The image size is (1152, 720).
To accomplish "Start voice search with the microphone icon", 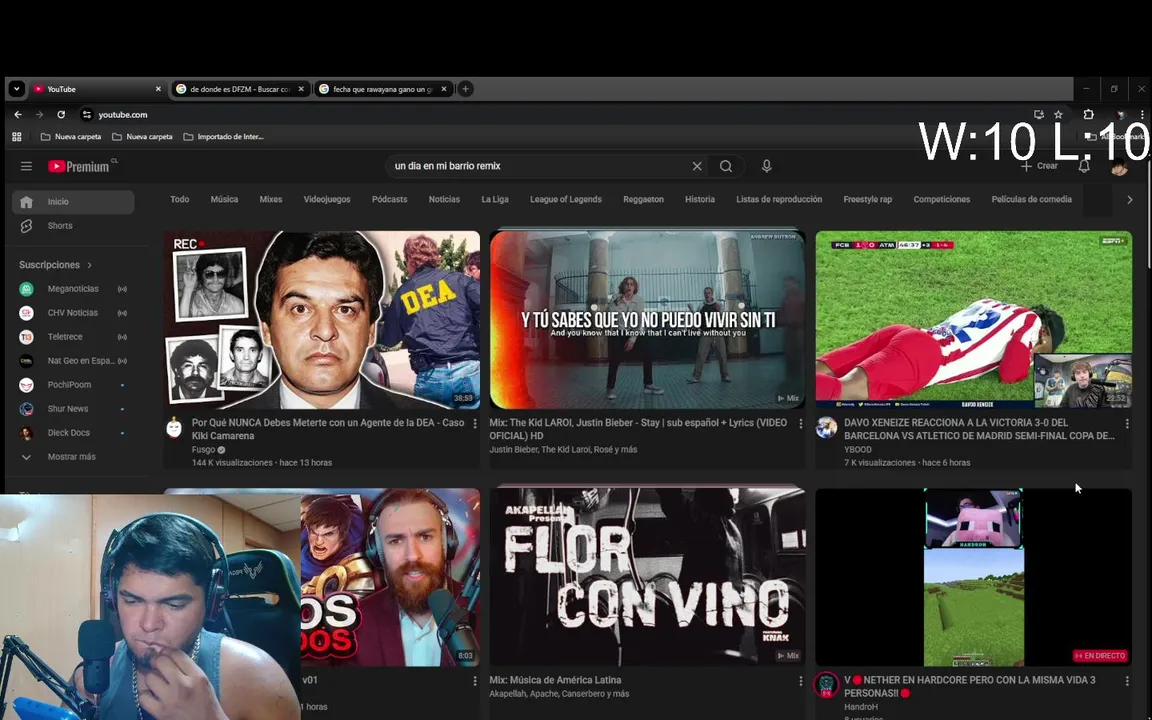I will pos(766,166).
